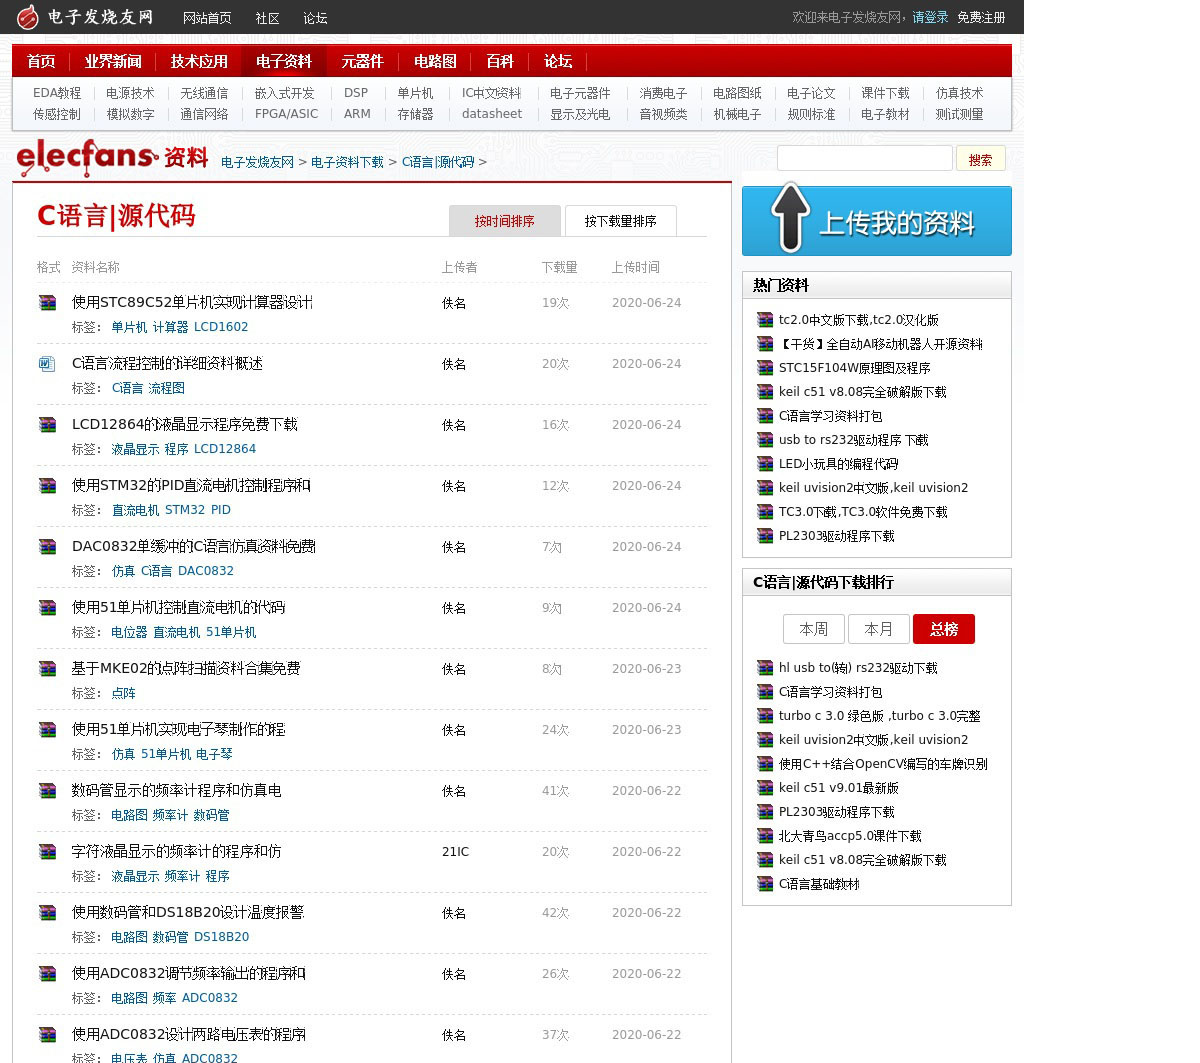Viewport: 1200px width, 1063px height.
Task: Click icon beside 北大青鸟accp5.0课件下载
Action: (765, 836)
